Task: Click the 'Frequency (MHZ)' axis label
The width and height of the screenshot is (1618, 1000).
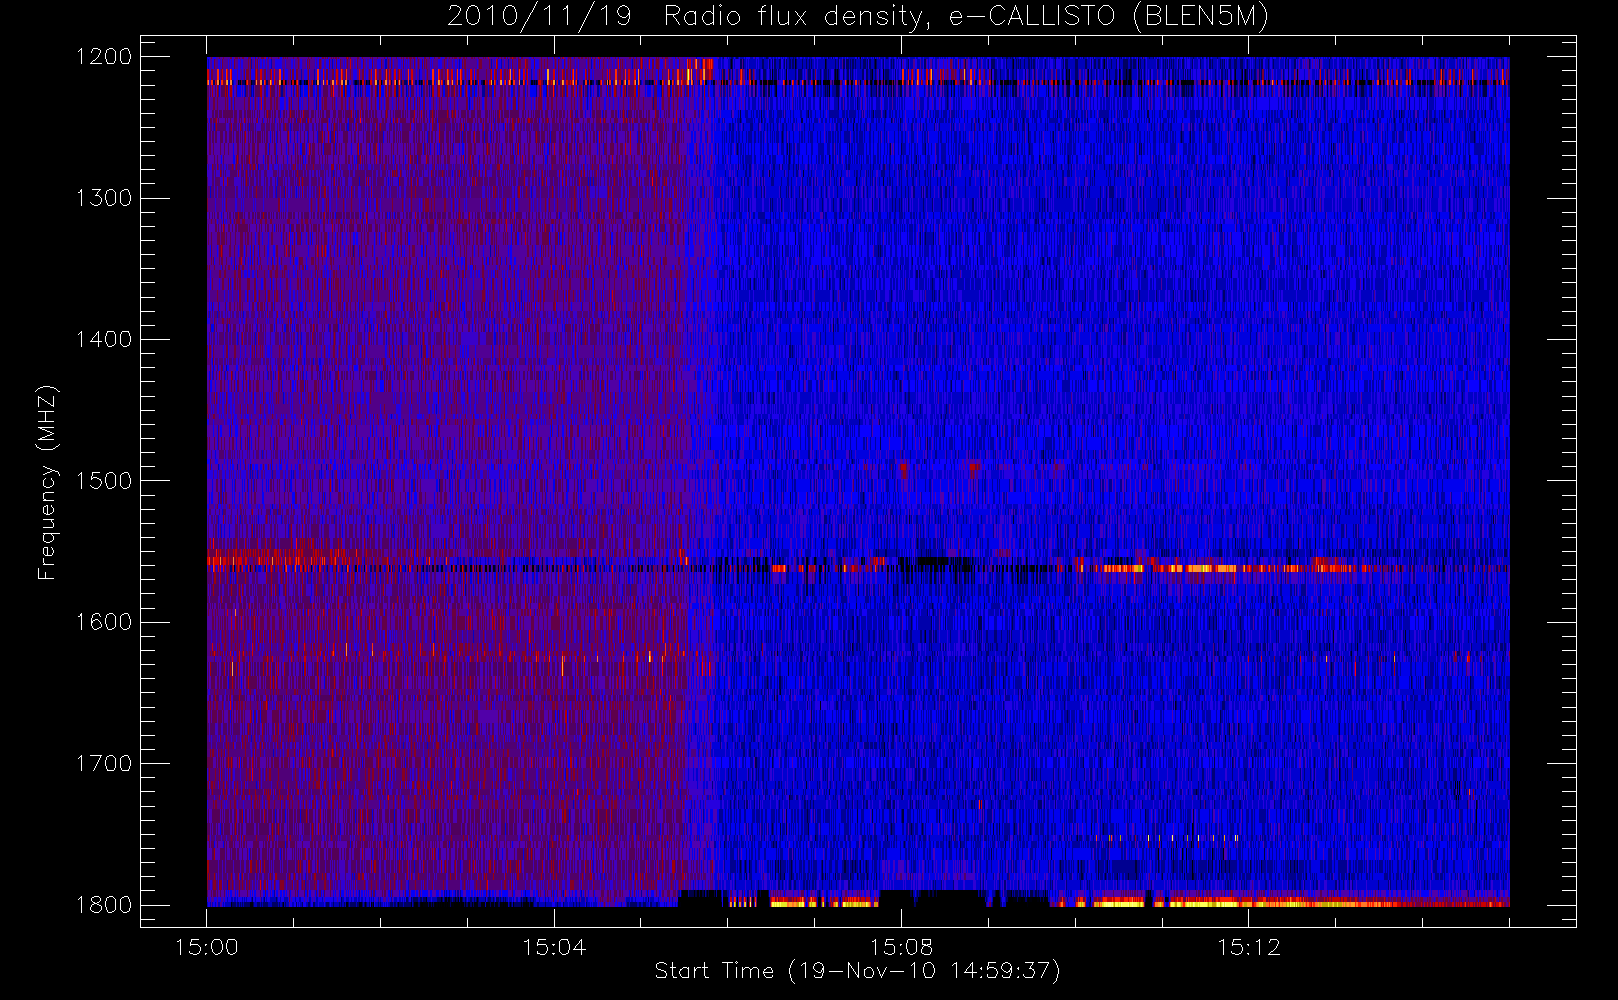Action: coord(47,482)
